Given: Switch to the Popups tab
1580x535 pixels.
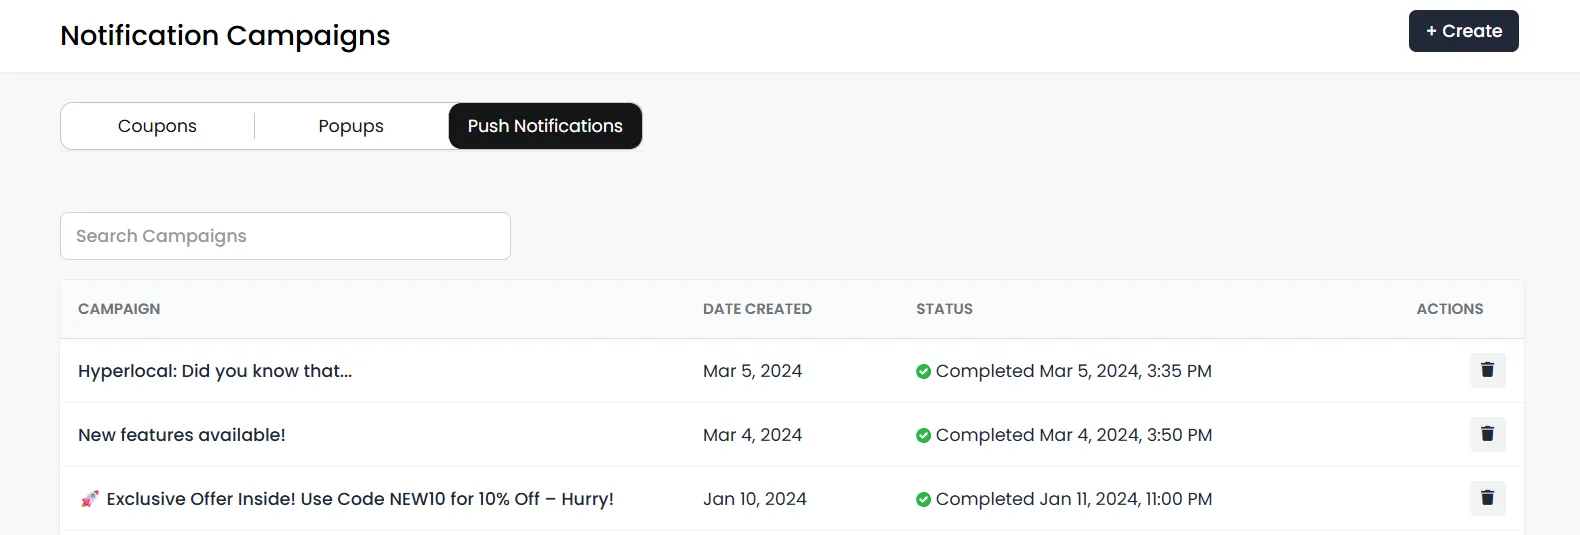Looking at the screenshot, I should click(351, 126).
